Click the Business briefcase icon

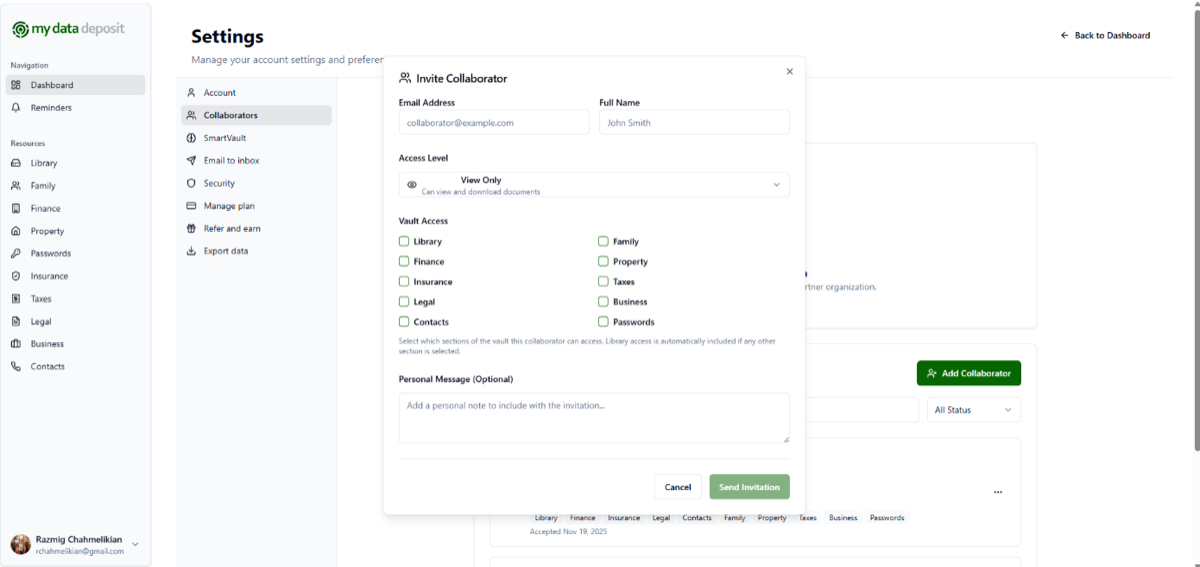[x=16, y=344]
